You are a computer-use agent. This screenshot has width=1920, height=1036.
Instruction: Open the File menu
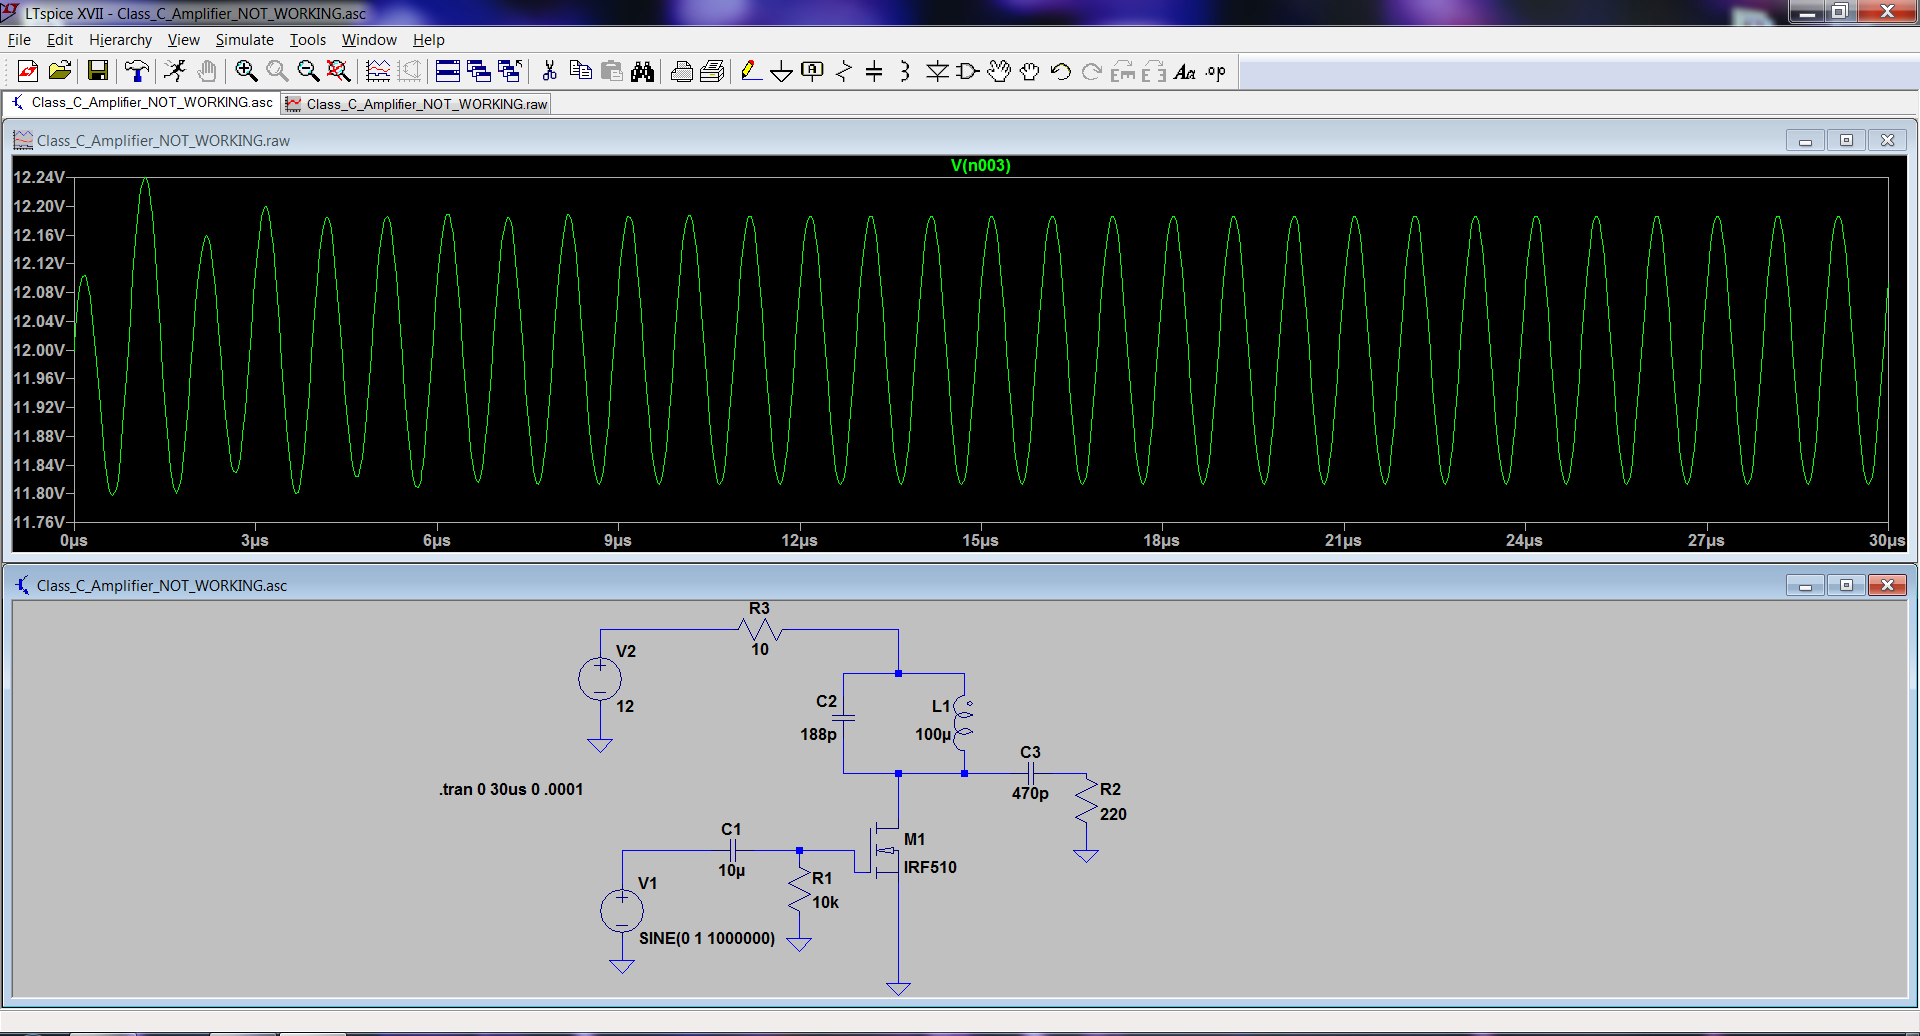(x=19, y=40)
